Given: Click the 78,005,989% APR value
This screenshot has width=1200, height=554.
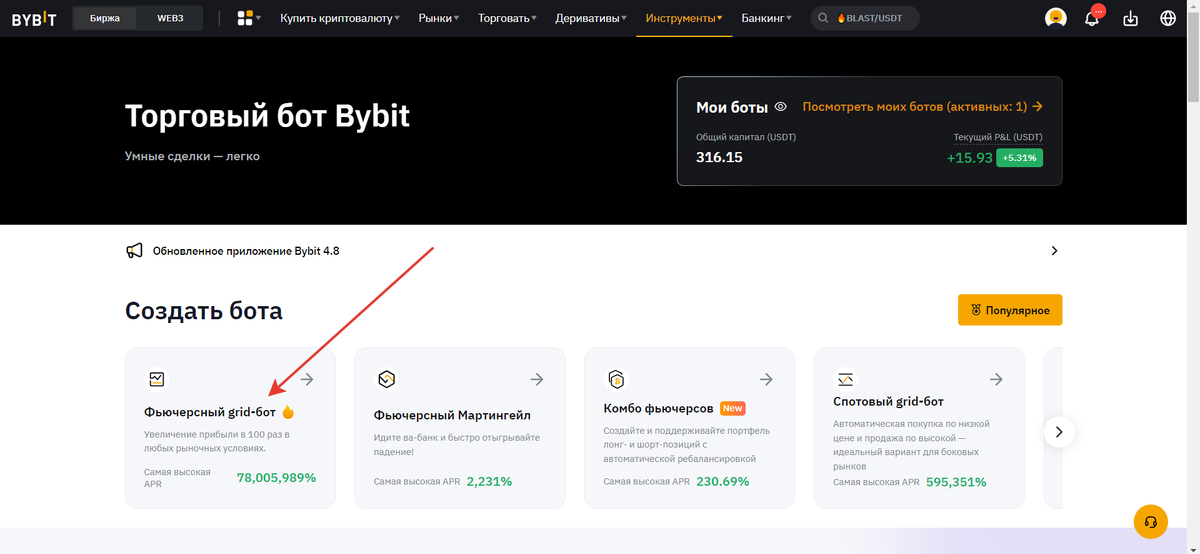Looking at the screenshot, I should (276, 477).
